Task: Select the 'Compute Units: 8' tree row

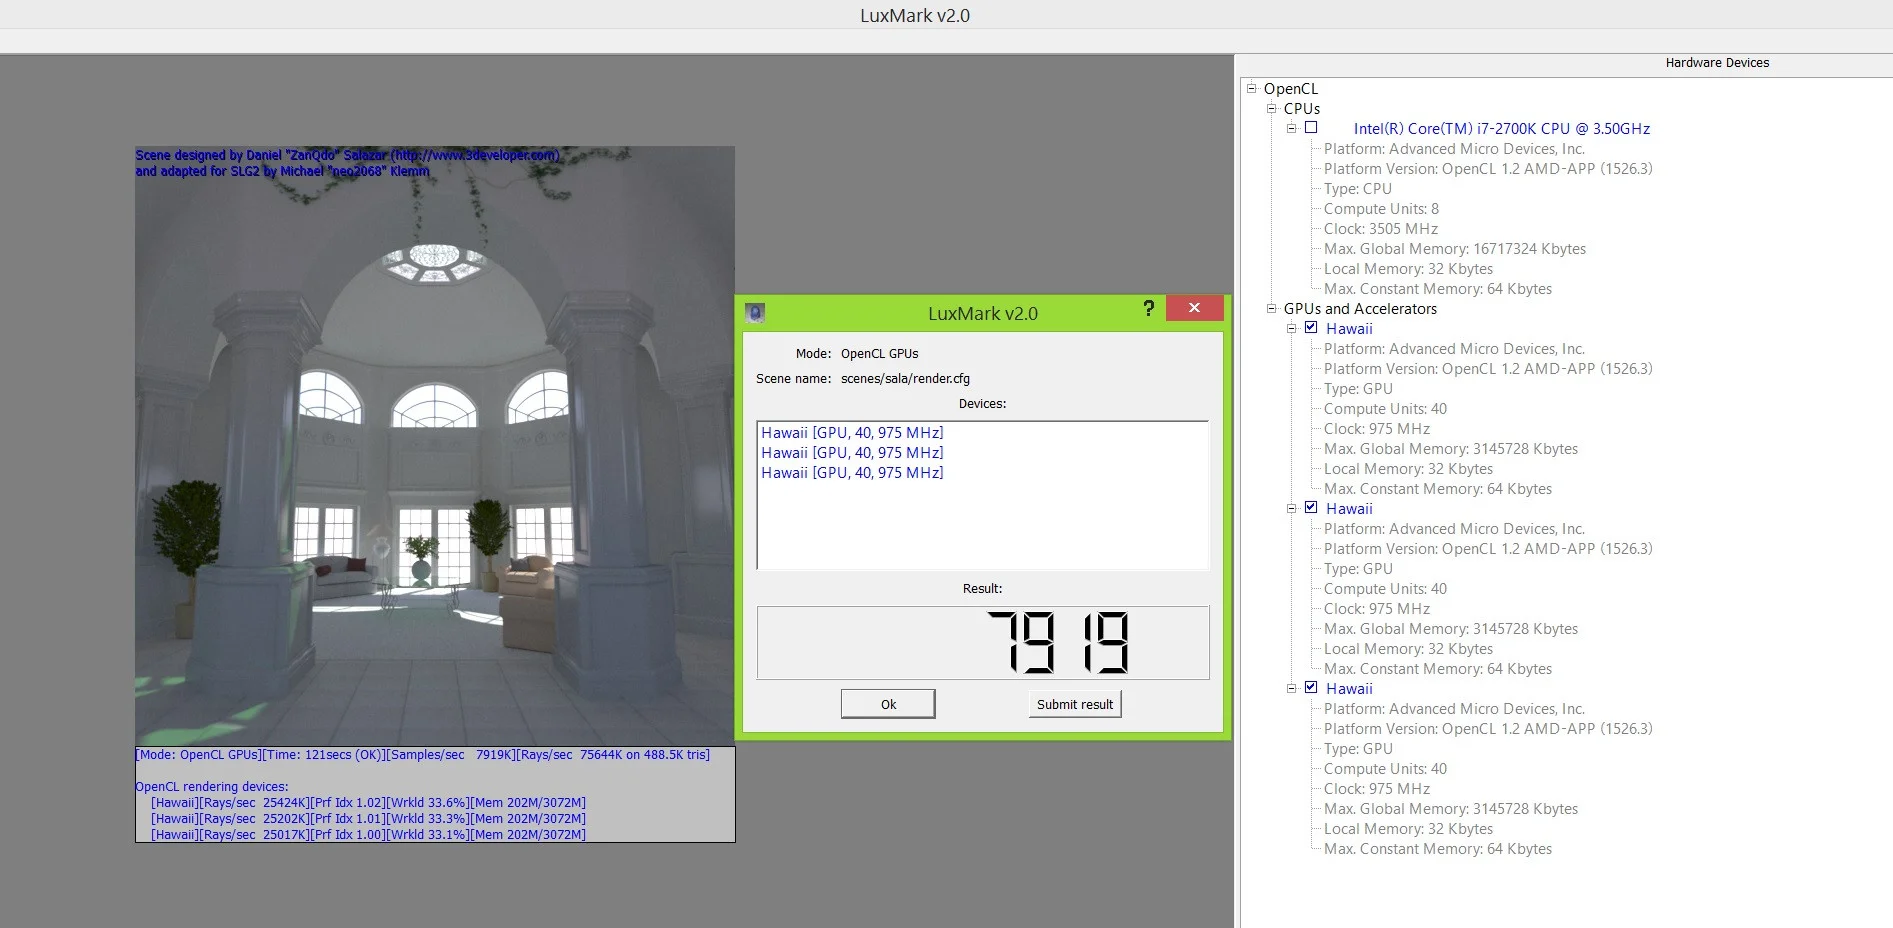Action: point(1381,209)
